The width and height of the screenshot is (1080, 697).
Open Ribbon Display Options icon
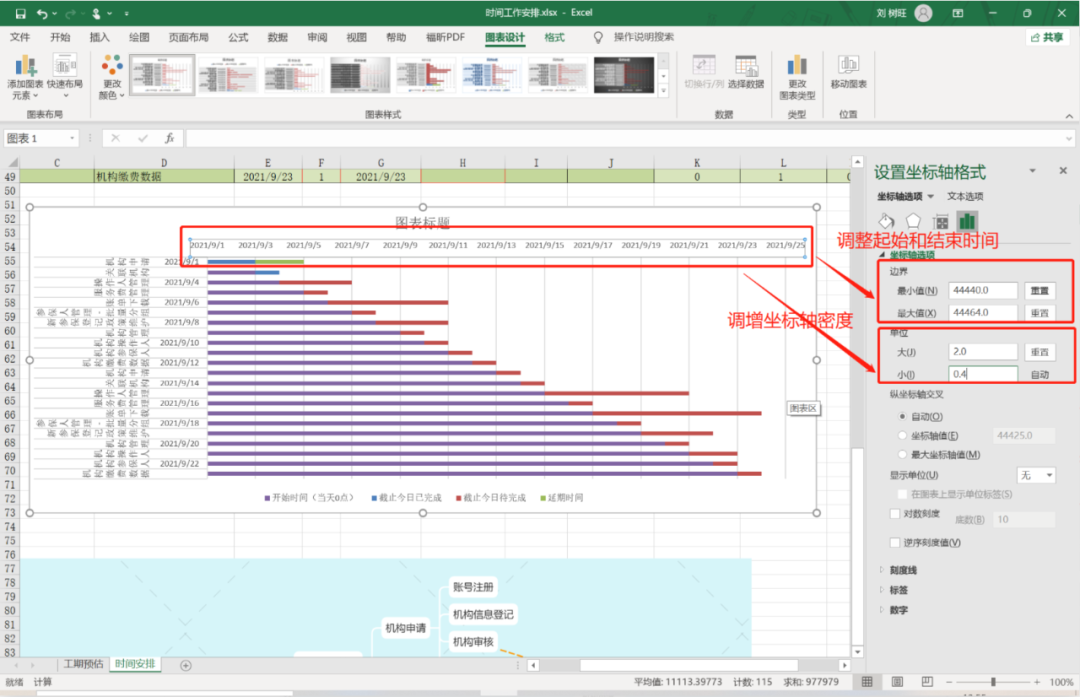(958, 13)
